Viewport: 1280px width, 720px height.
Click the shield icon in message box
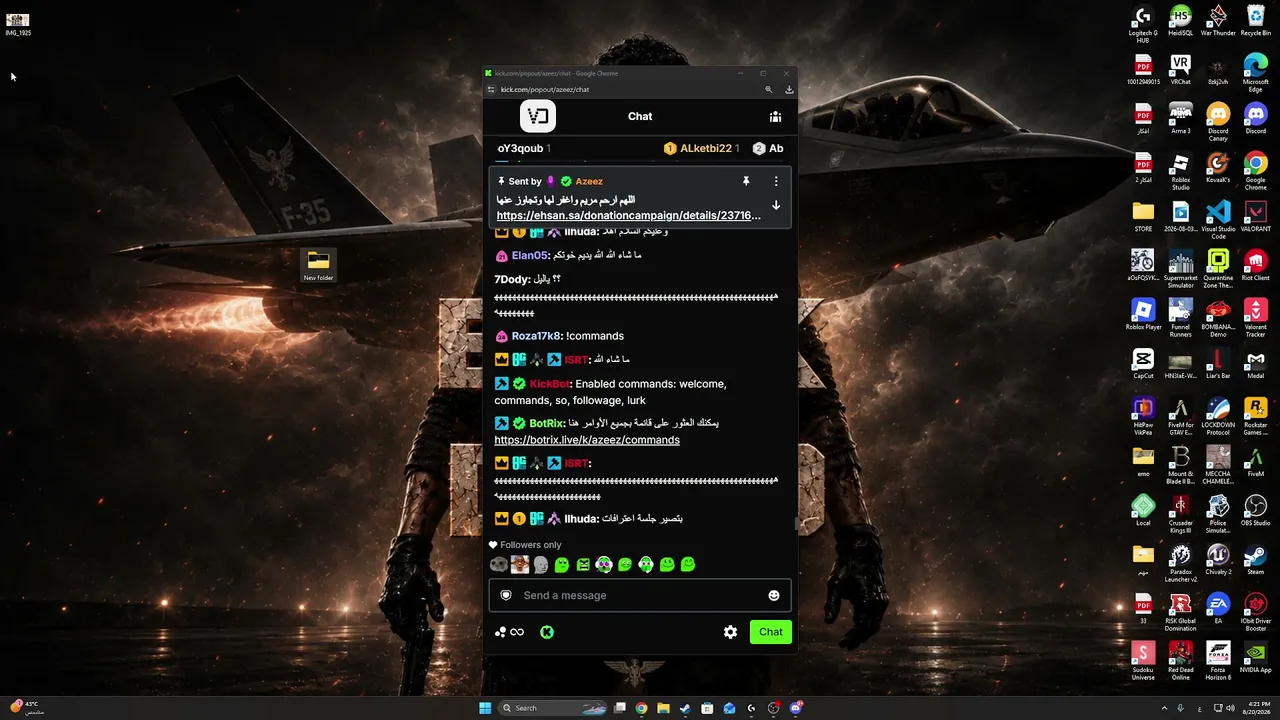(x=506, y=595)
